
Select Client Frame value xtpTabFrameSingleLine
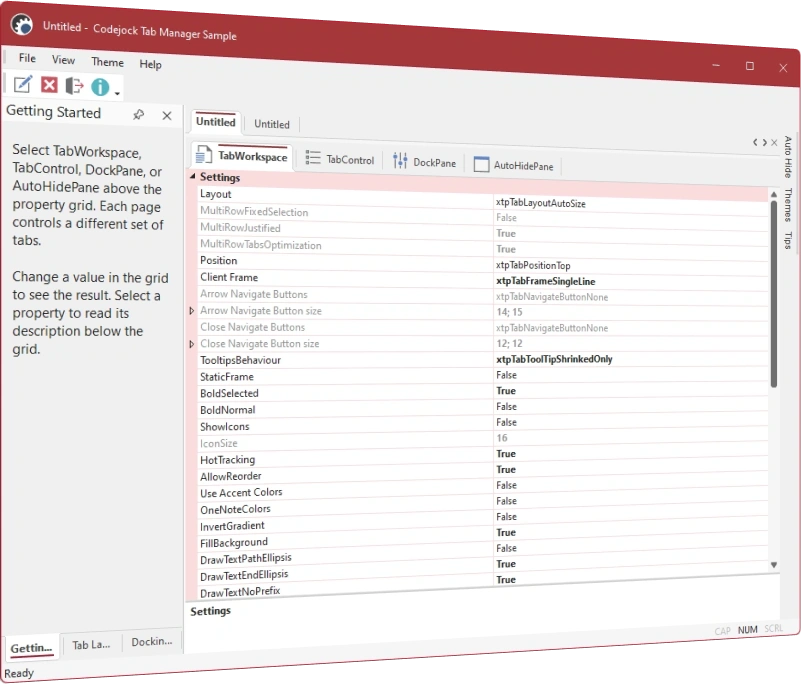tap(545, 281)
